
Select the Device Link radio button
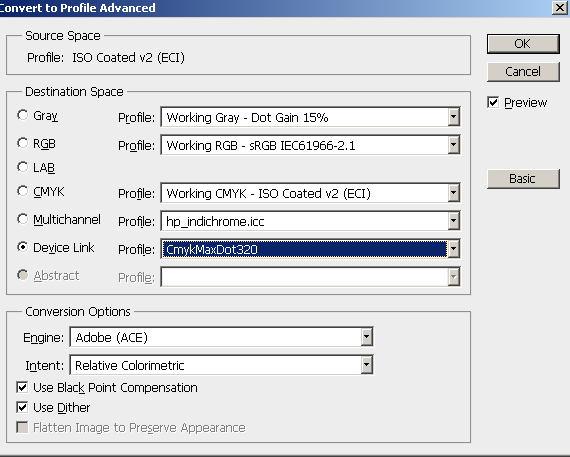22,247
